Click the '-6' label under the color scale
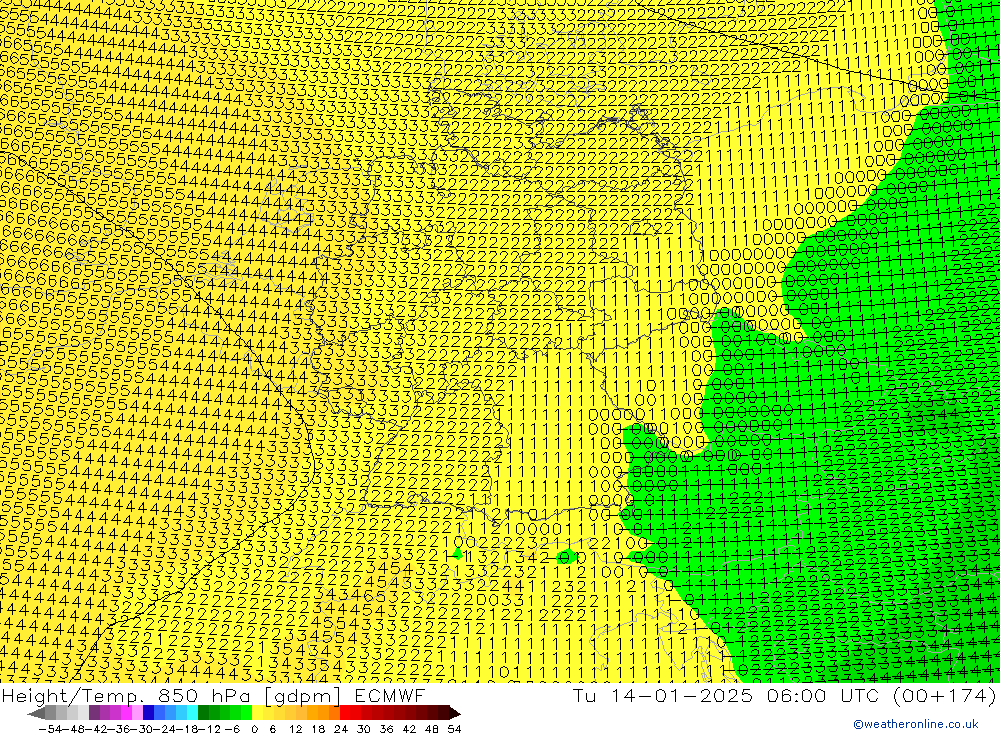1000x733 pixels. click(232, 729)
